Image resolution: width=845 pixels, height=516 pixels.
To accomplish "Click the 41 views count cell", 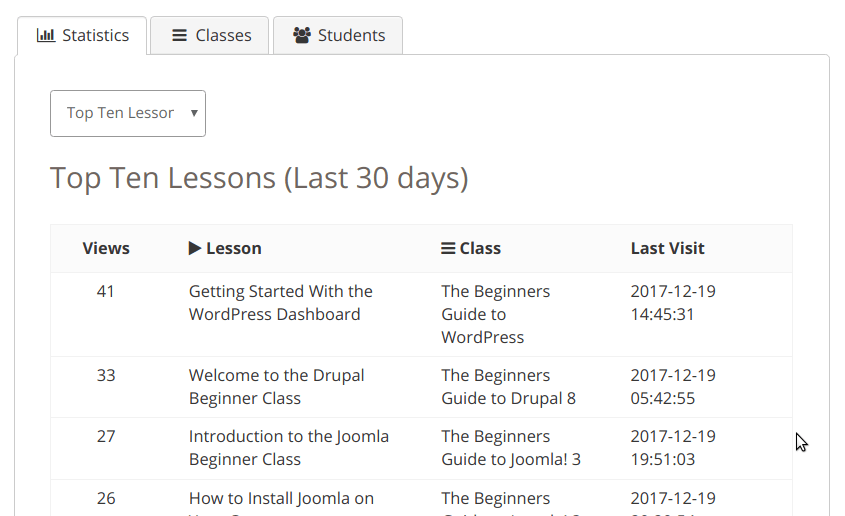I will 106,292.
